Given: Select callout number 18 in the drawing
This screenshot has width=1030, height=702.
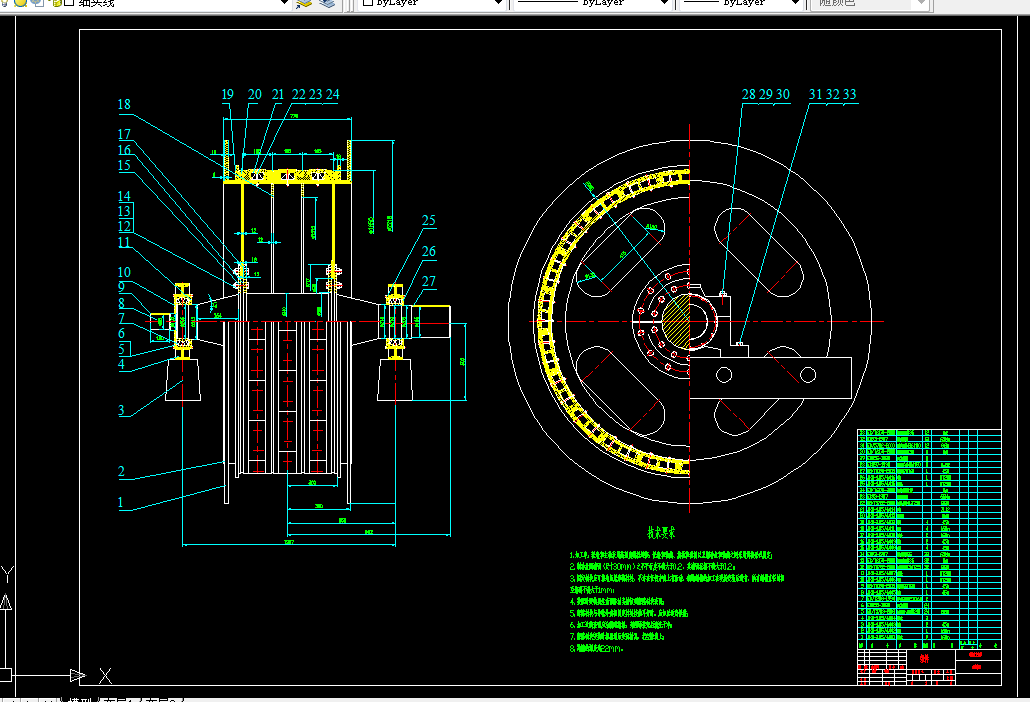Looking at the screenshot, I should (124, 104).
